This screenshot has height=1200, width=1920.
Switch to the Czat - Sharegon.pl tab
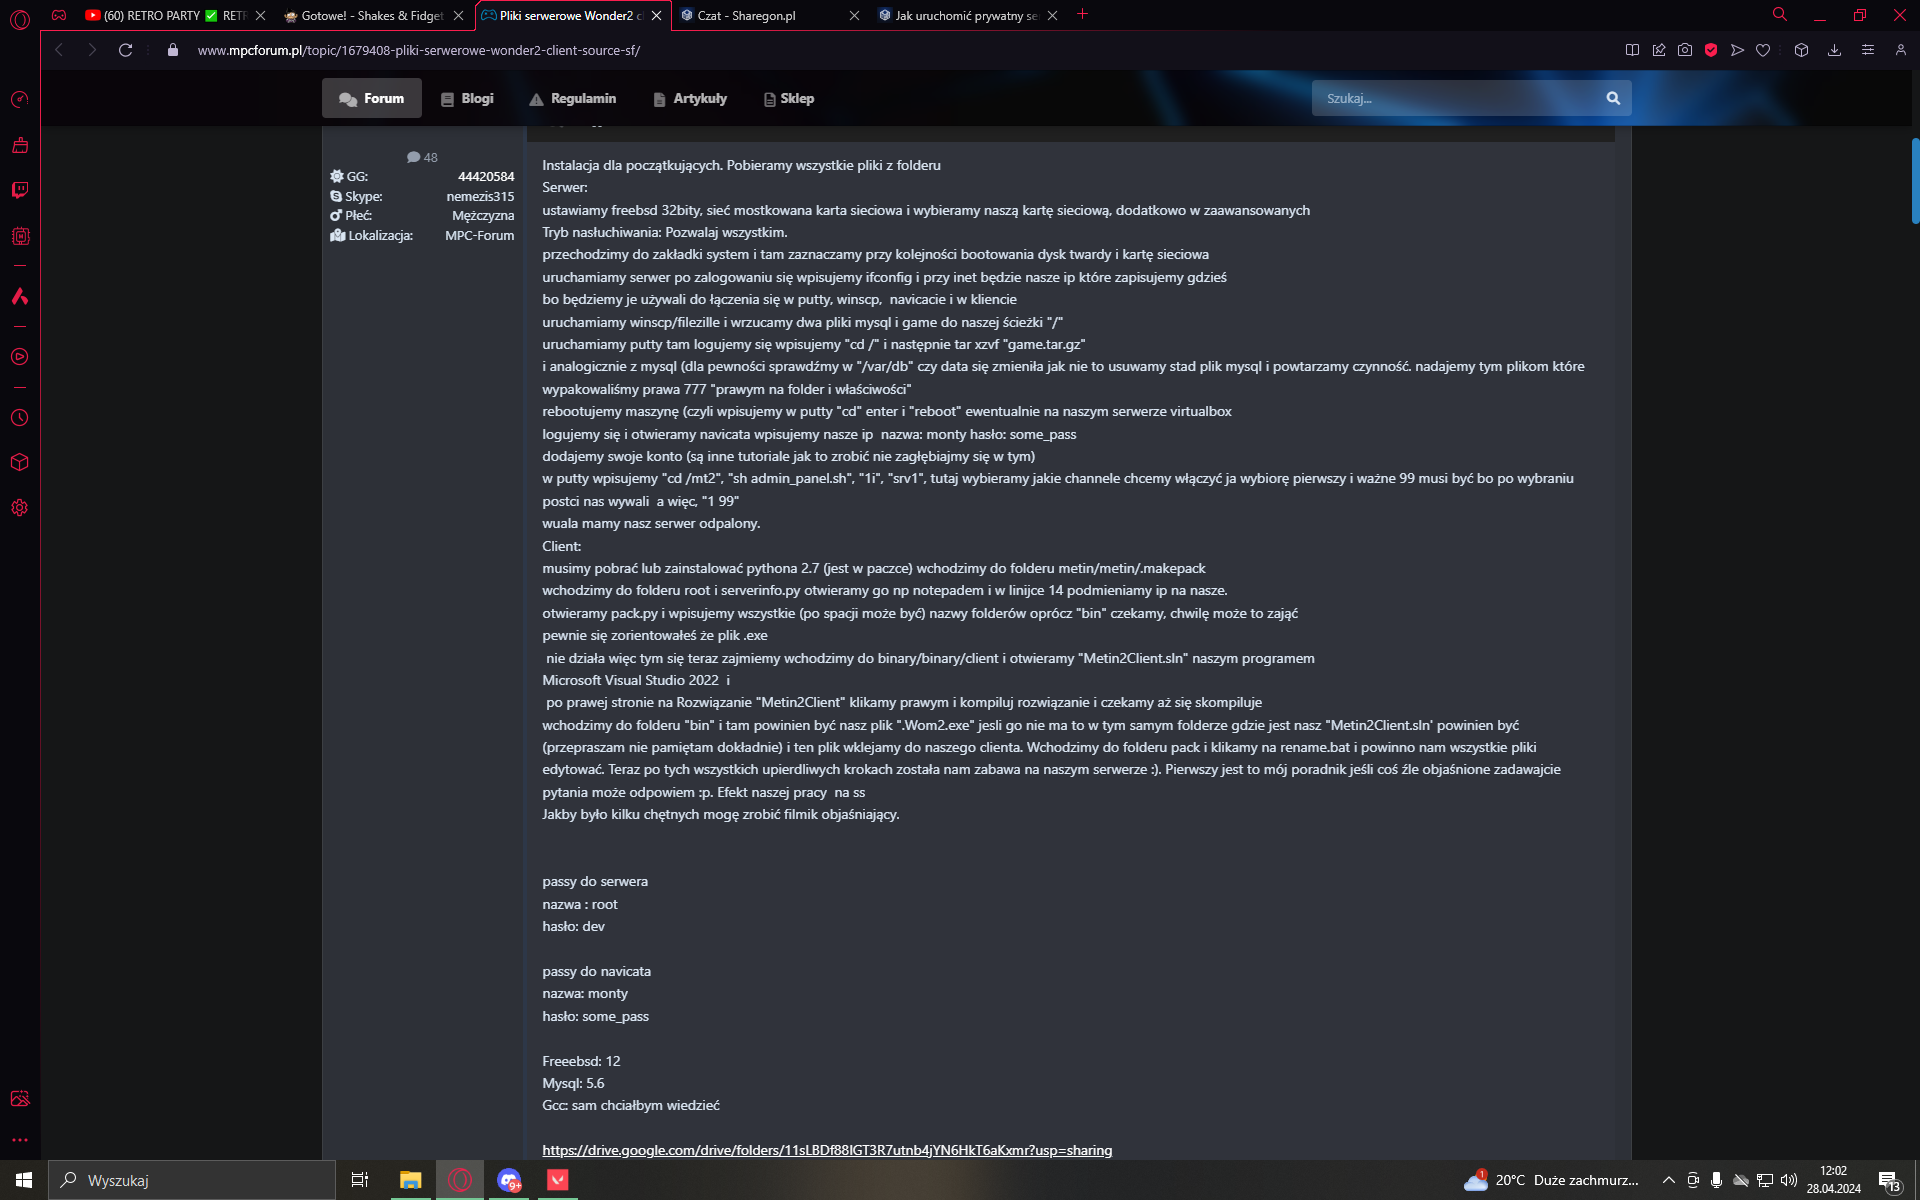tap(765, 15)
